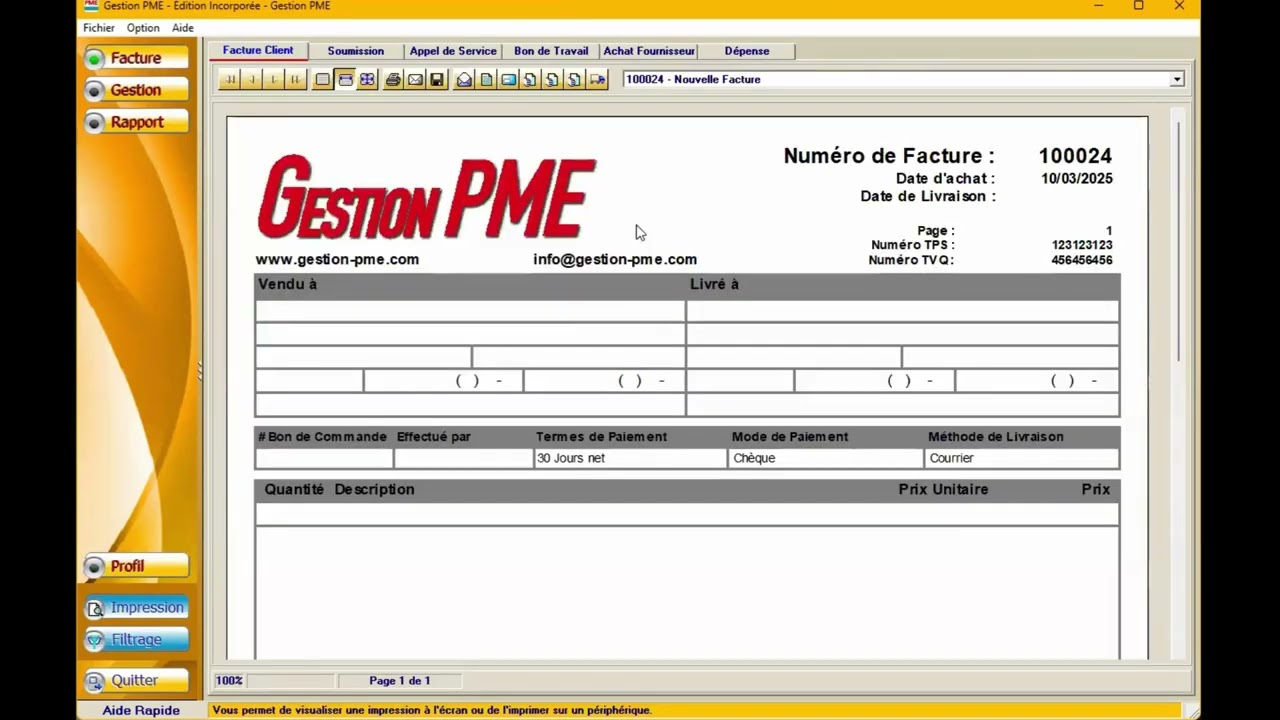Click the purchase date '10/03/2025'

point(1077,179)
